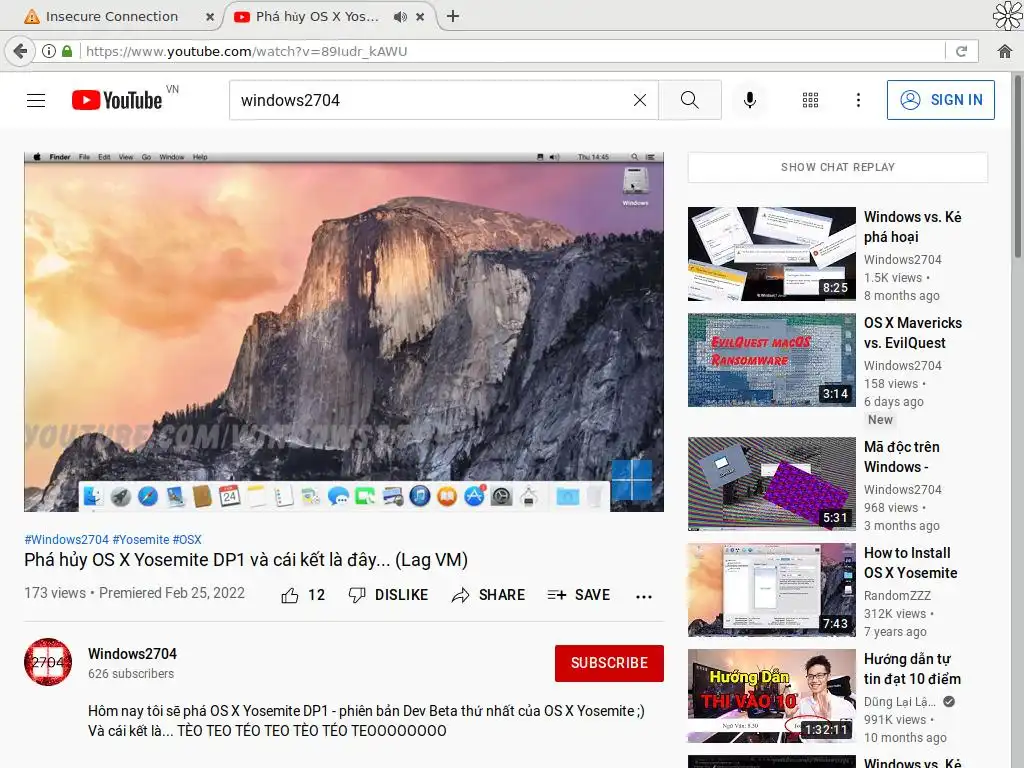Click the #OSX hashtag
The height and width of the screenshot is (768, 1024).
pyautogui.click(x=187, y=539)
